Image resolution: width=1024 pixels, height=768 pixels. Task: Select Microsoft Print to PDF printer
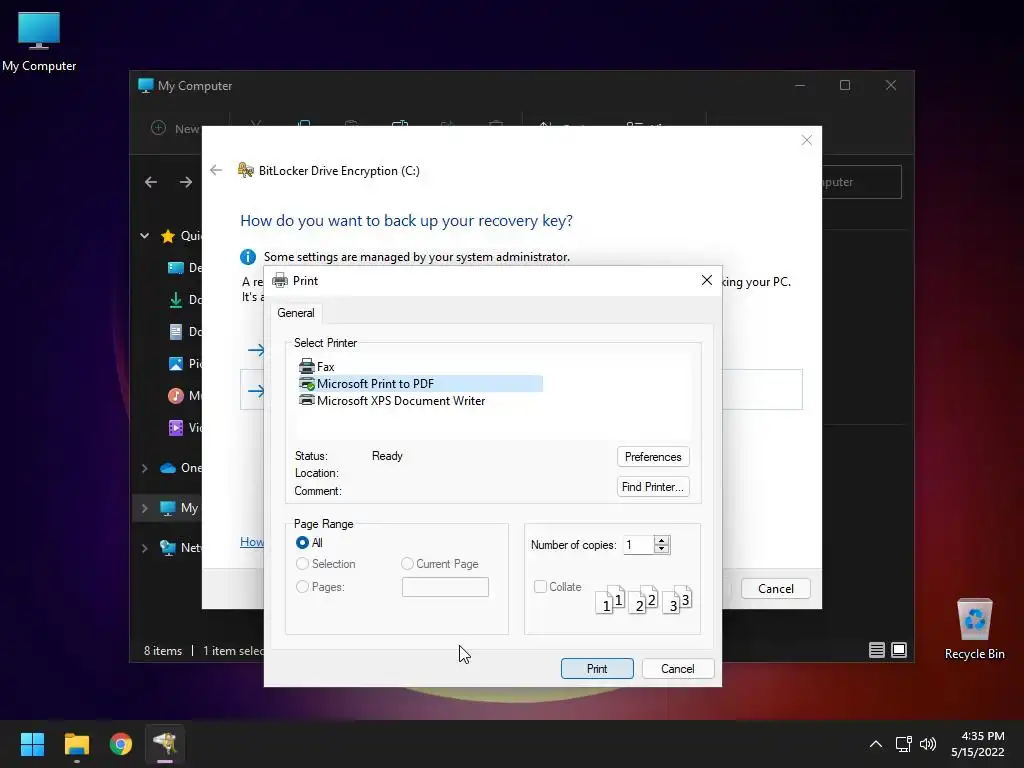point(420,383)
